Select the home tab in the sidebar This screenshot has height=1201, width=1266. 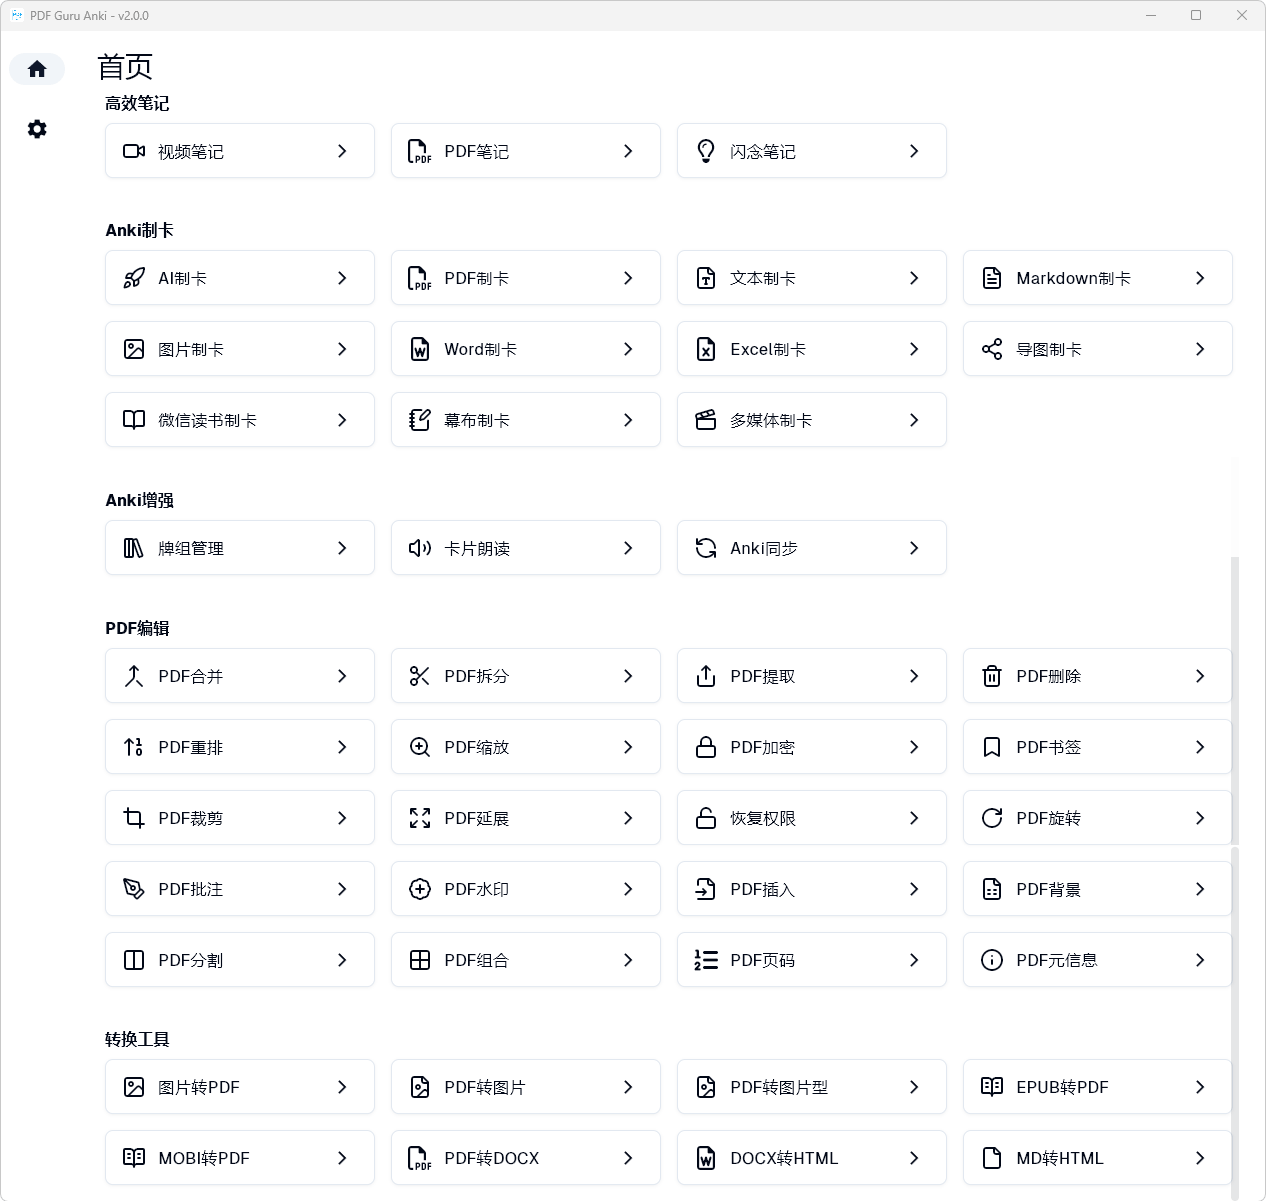(37, 68)
